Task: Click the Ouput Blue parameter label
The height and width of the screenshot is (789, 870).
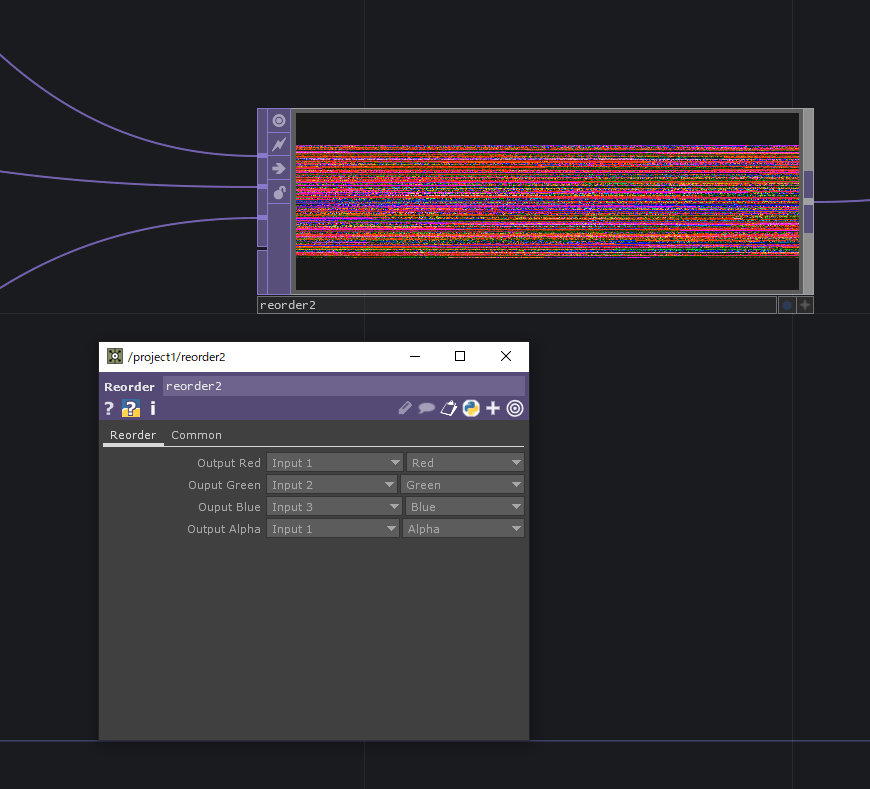Action: 229,507
